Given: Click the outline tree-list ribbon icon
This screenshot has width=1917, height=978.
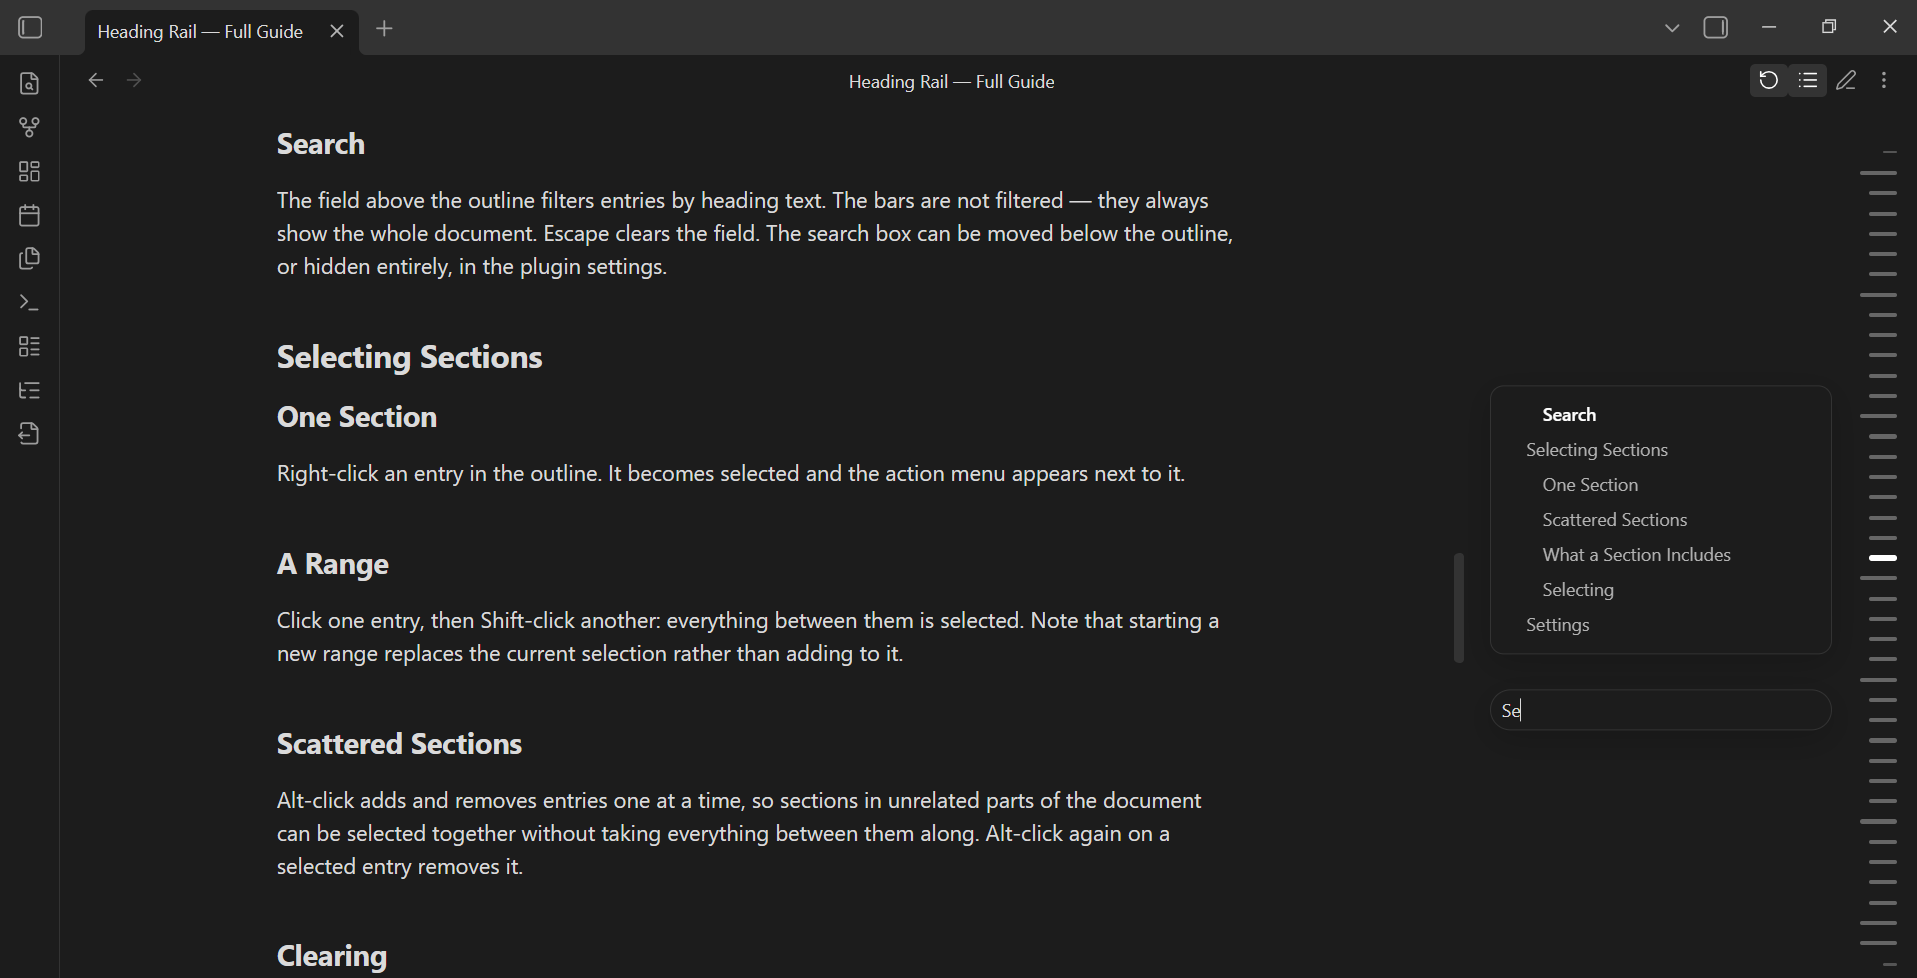Looking at the screenshot, I should click(30, 390).
